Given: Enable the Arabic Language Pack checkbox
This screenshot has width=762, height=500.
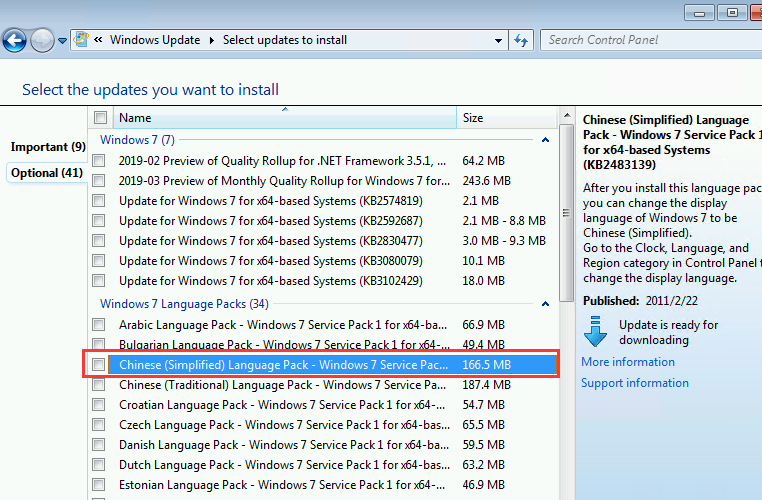Looking at the screenshot, I should 98,325.
